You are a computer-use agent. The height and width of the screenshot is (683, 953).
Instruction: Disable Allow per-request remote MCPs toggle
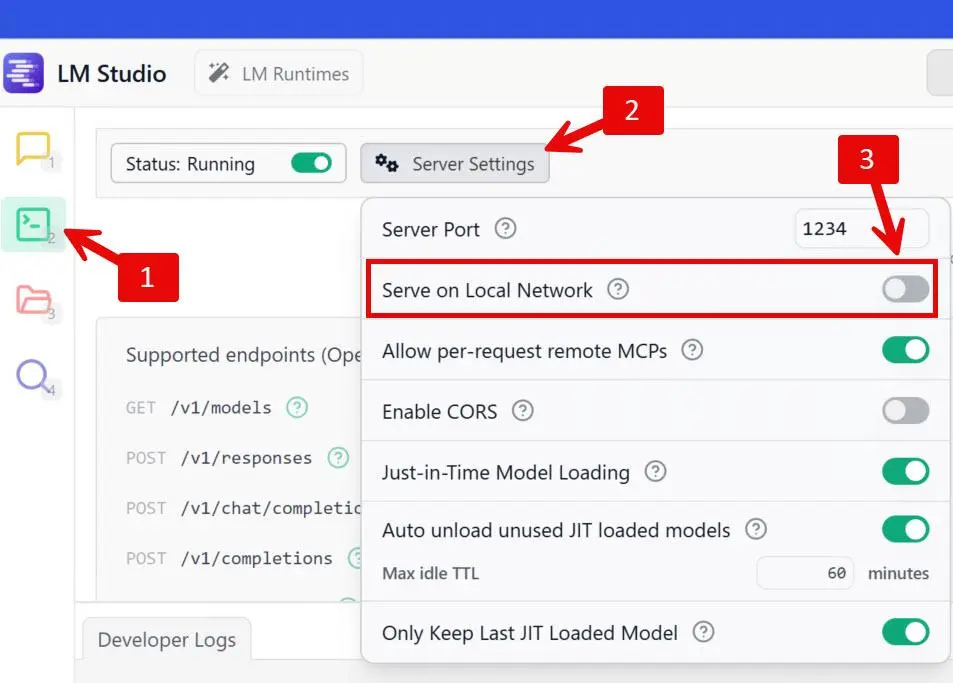pos(905,350)
